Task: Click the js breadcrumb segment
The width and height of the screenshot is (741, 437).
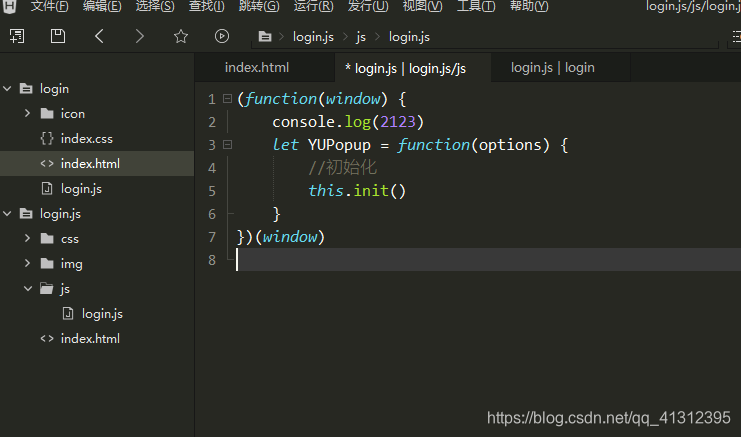Action: (x=361, y=37)
